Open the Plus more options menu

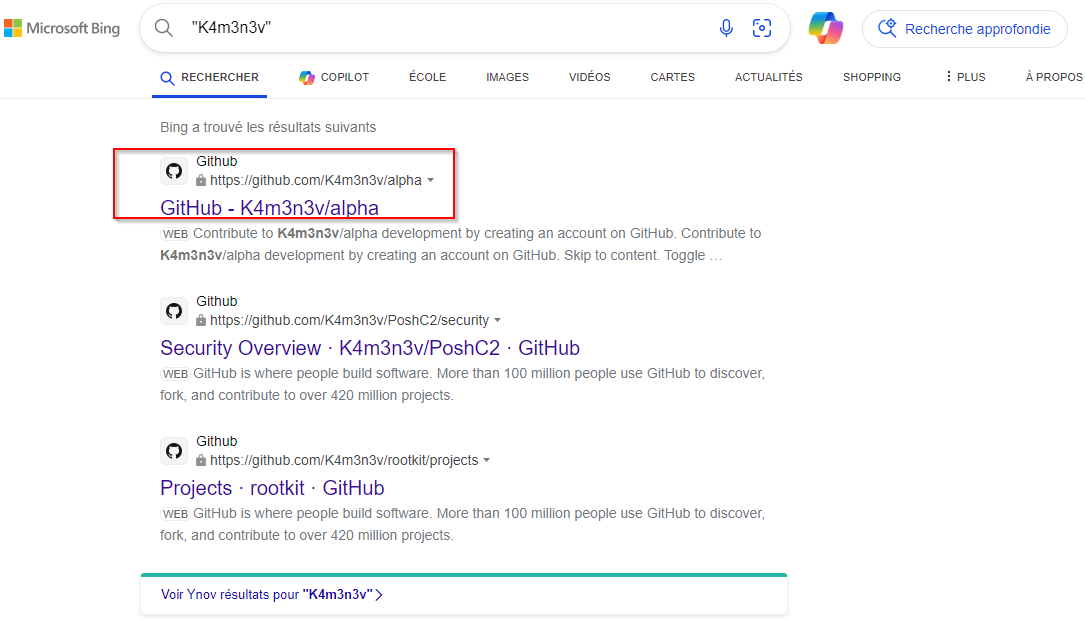[964, 77]
